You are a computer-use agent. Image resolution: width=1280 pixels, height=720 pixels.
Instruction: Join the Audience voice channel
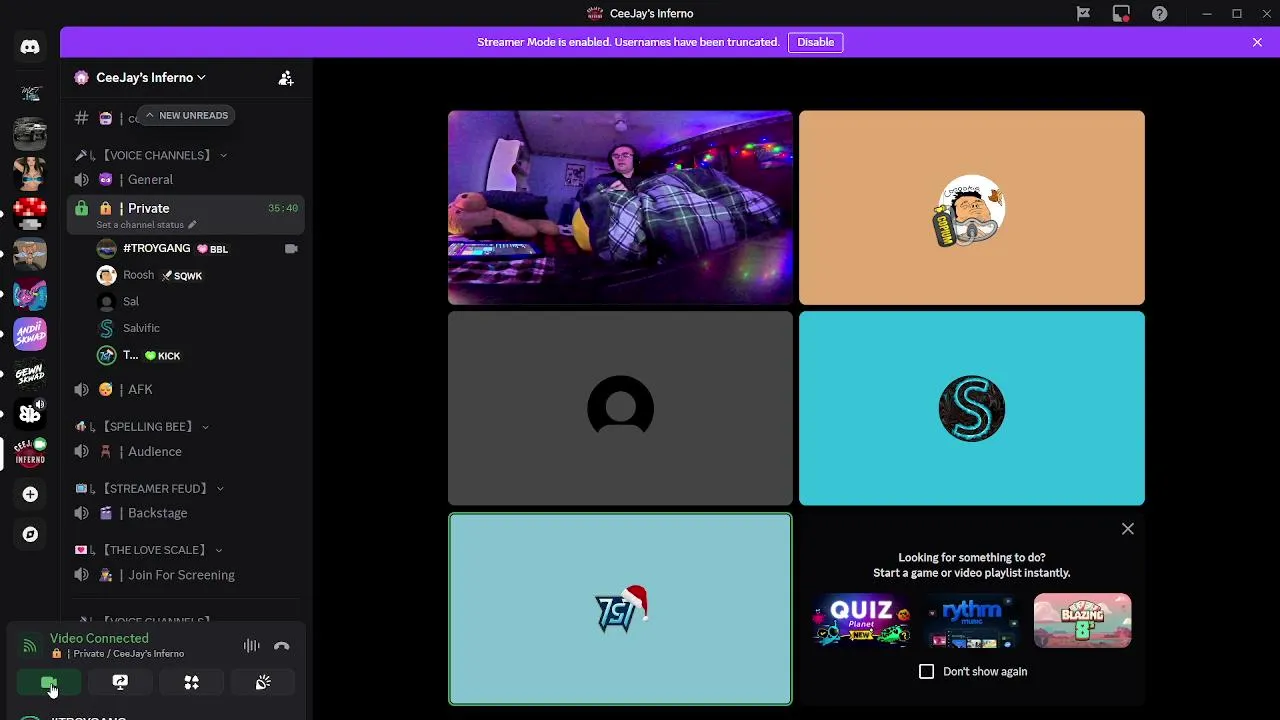pyautogui.click(x=186, y=451)
